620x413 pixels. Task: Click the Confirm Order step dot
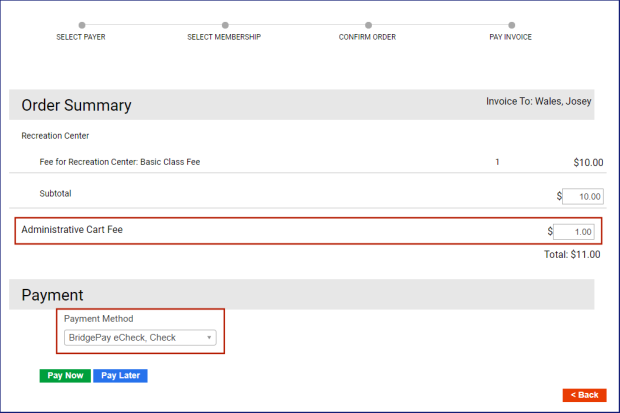[x=368, y=25]
